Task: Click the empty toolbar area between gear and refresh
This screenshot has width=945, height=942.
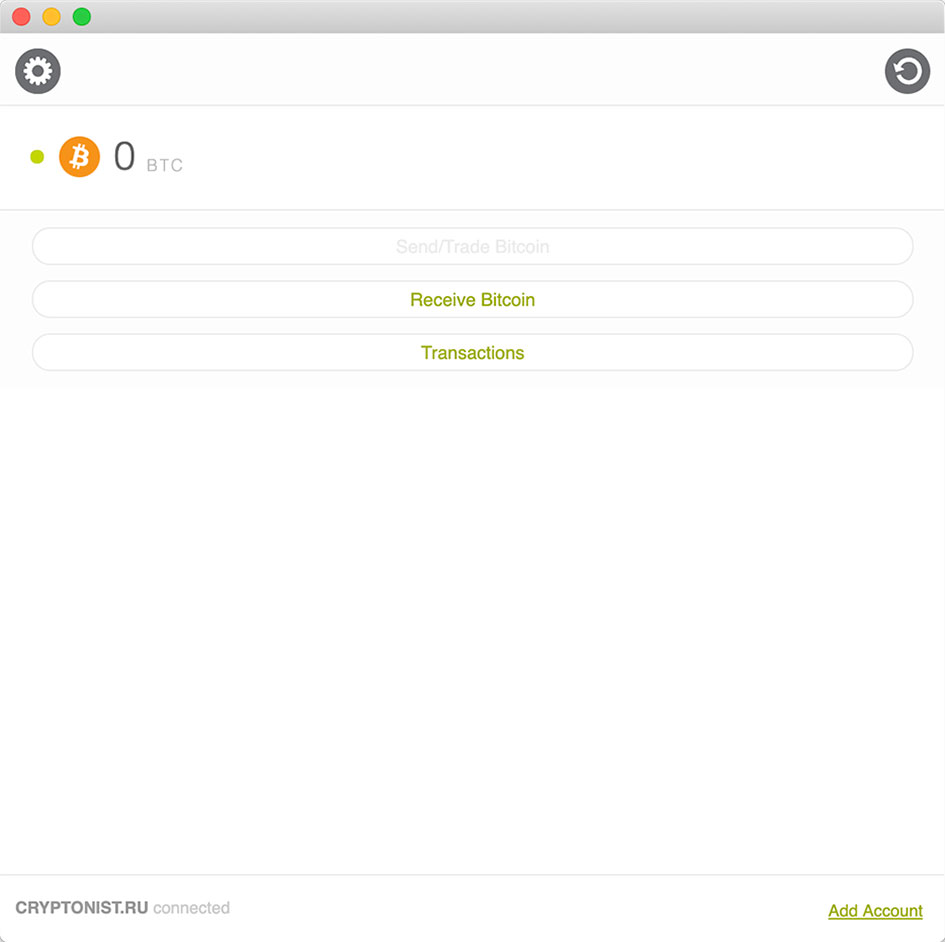Action: pos(472,71)
